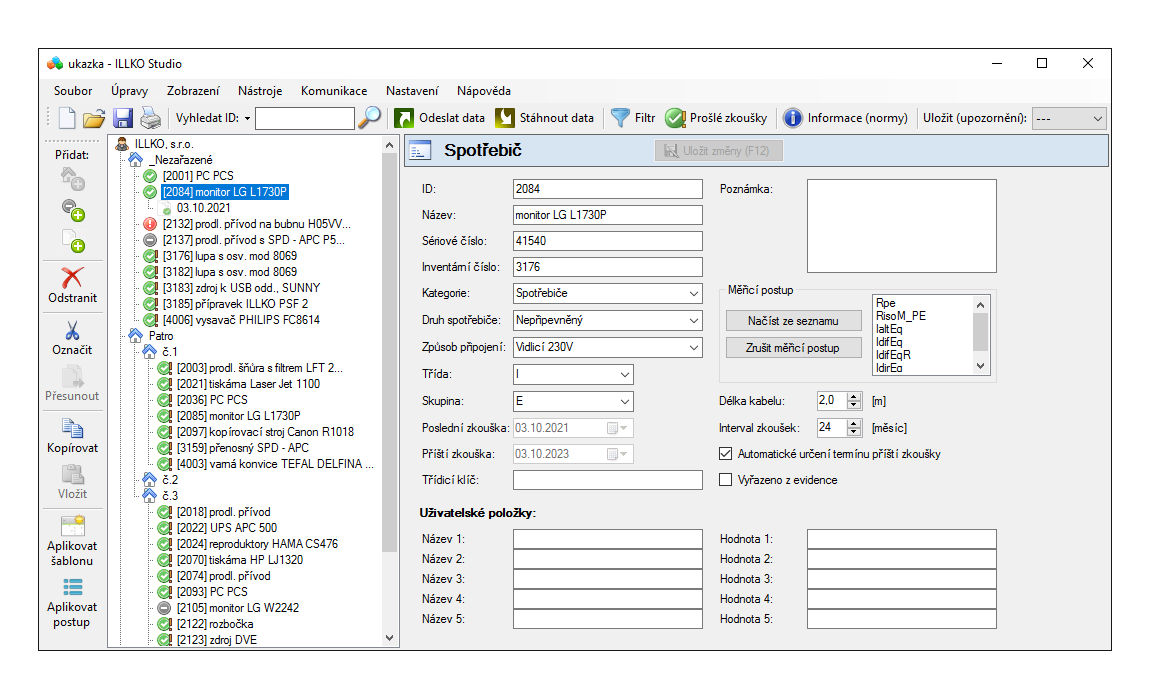1150x700 pixels.
Task: Open the Příští zkouška date picker
Action: pos(617,454)
